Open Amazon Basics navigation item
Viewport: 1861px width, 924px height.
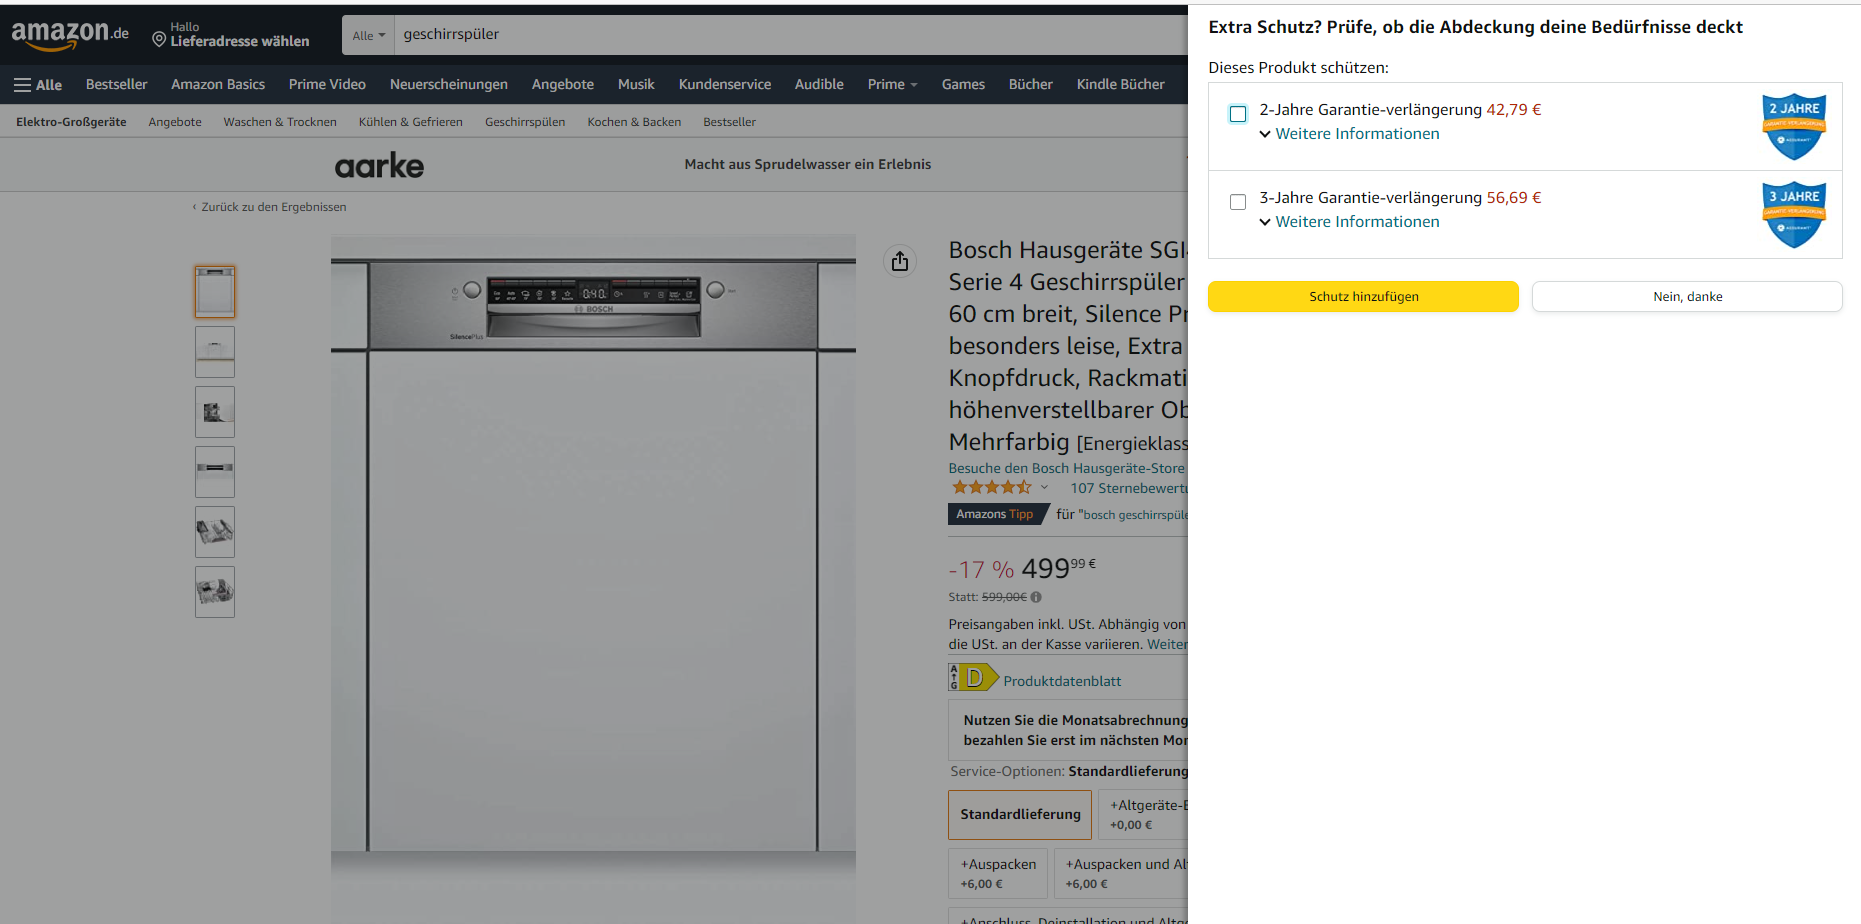(218, 85)
